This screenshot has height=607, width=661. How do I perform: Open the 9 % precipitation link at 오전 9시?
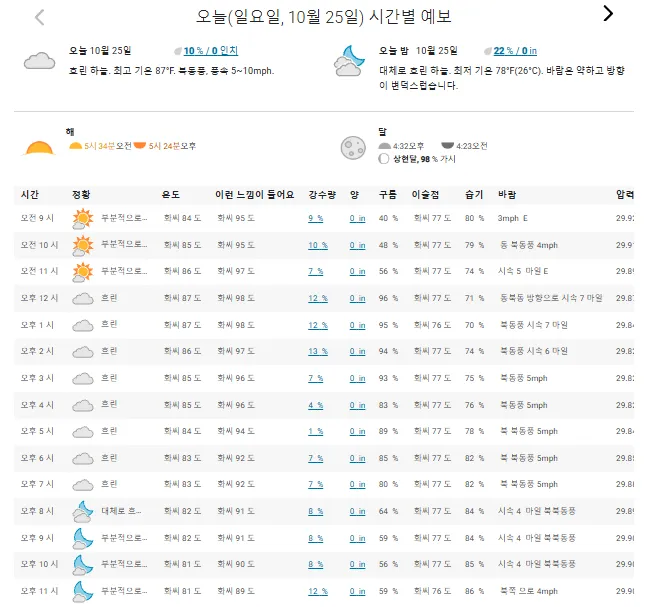[x=315, y=218]
